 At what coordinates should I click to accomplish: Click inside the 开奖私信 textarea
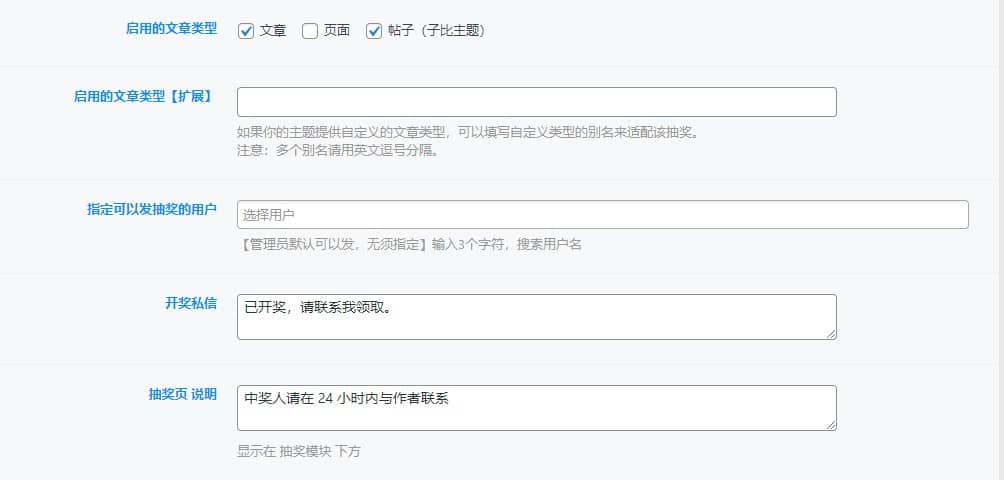[537, 317]
